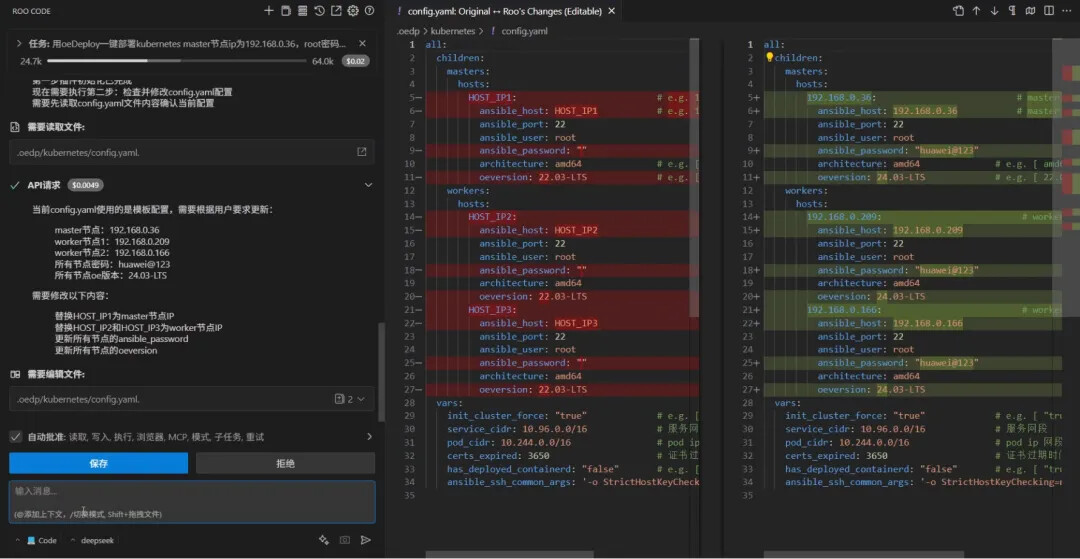Toggle whitespace display in diff editor
Image resolution: width=1080 pixels, height=559 pixels.
pos(1012,11)
